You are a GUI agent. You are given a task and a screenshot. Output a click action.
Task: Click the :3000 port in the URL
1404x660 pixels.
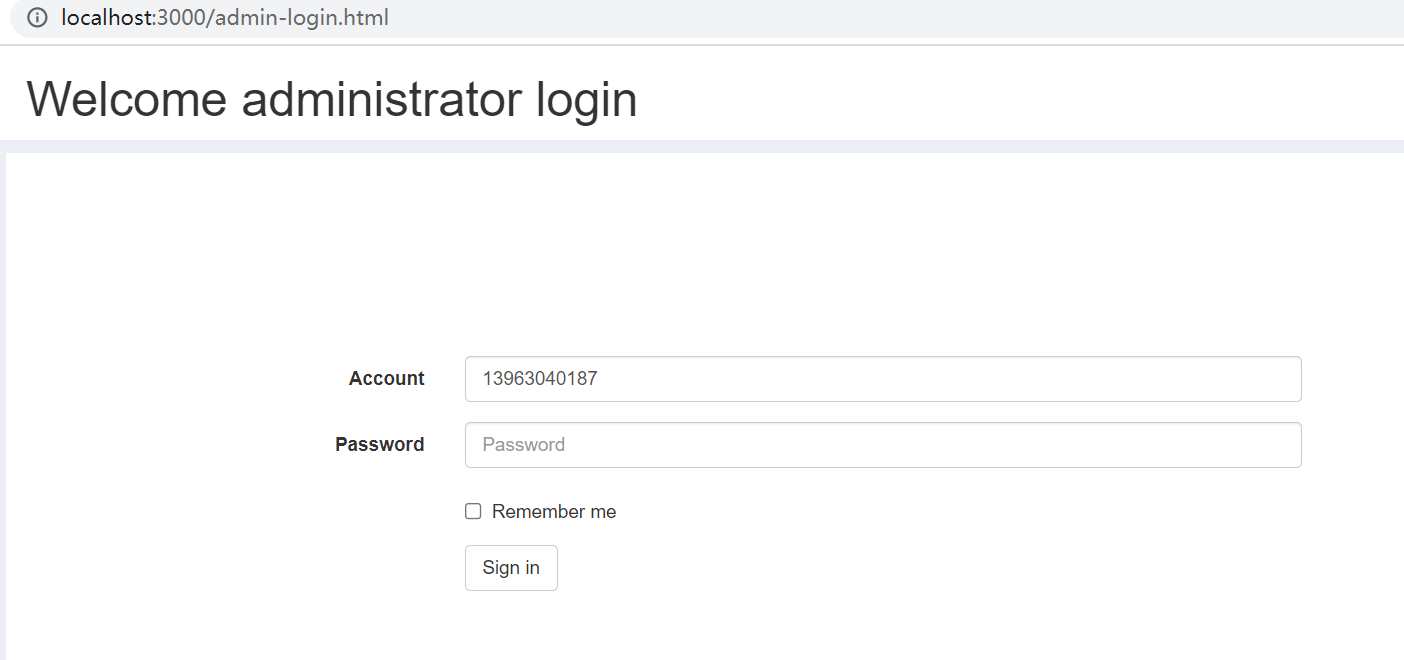[178, 17]
